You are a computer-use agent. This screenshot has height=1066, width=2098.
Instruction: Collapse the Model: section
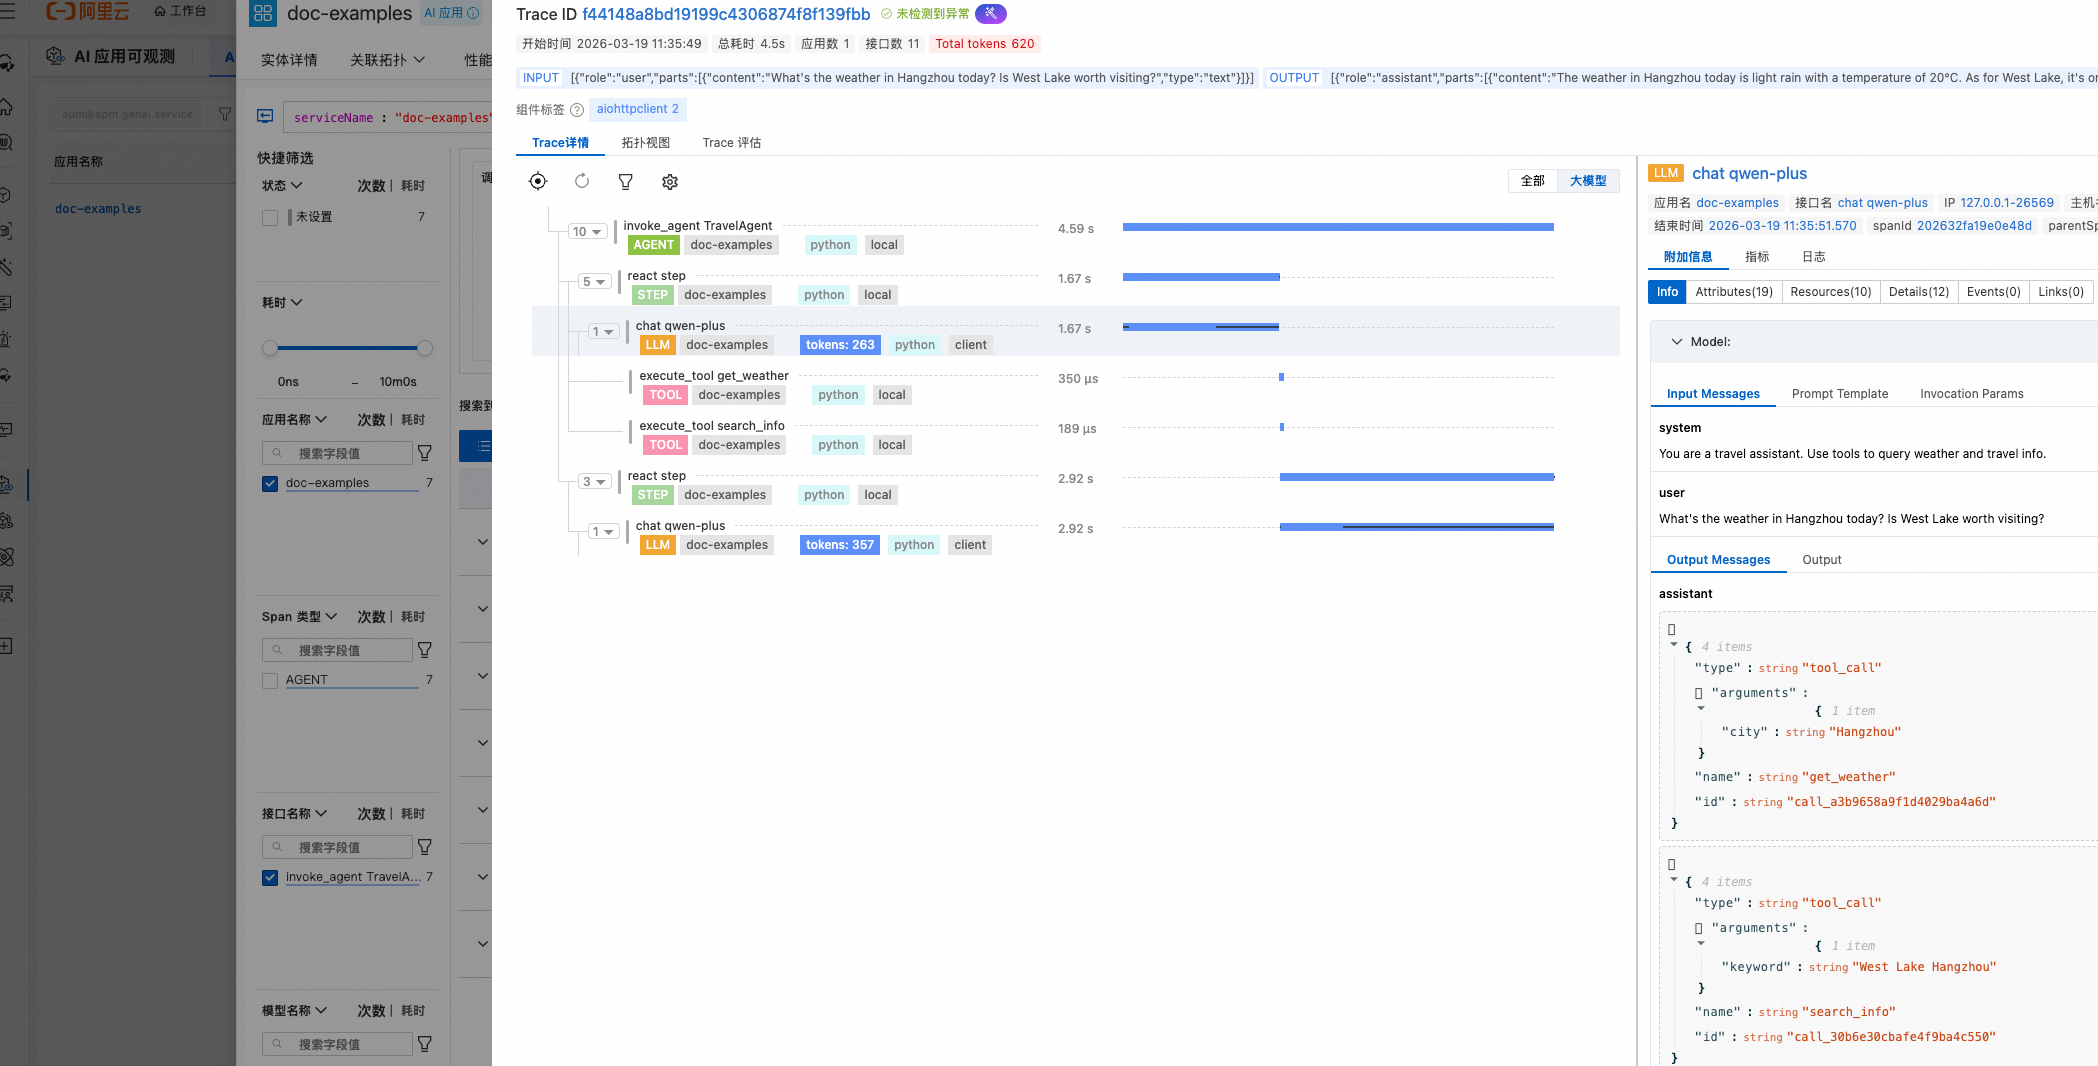pos(1677,342)
